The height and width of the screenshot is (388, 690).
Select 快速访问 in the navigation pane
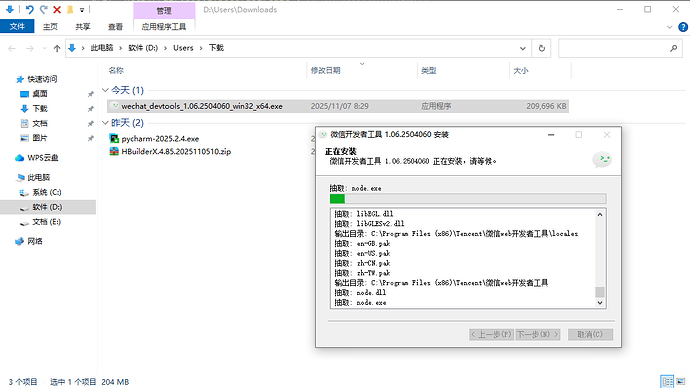click(42, 79)
